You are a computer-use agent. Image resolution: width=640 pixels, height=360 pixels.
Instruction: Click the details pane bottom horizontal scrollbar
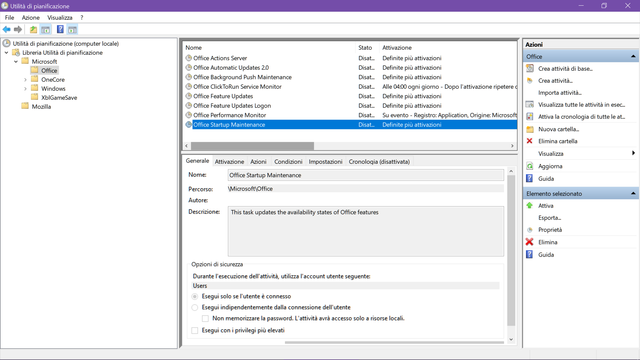394,342
